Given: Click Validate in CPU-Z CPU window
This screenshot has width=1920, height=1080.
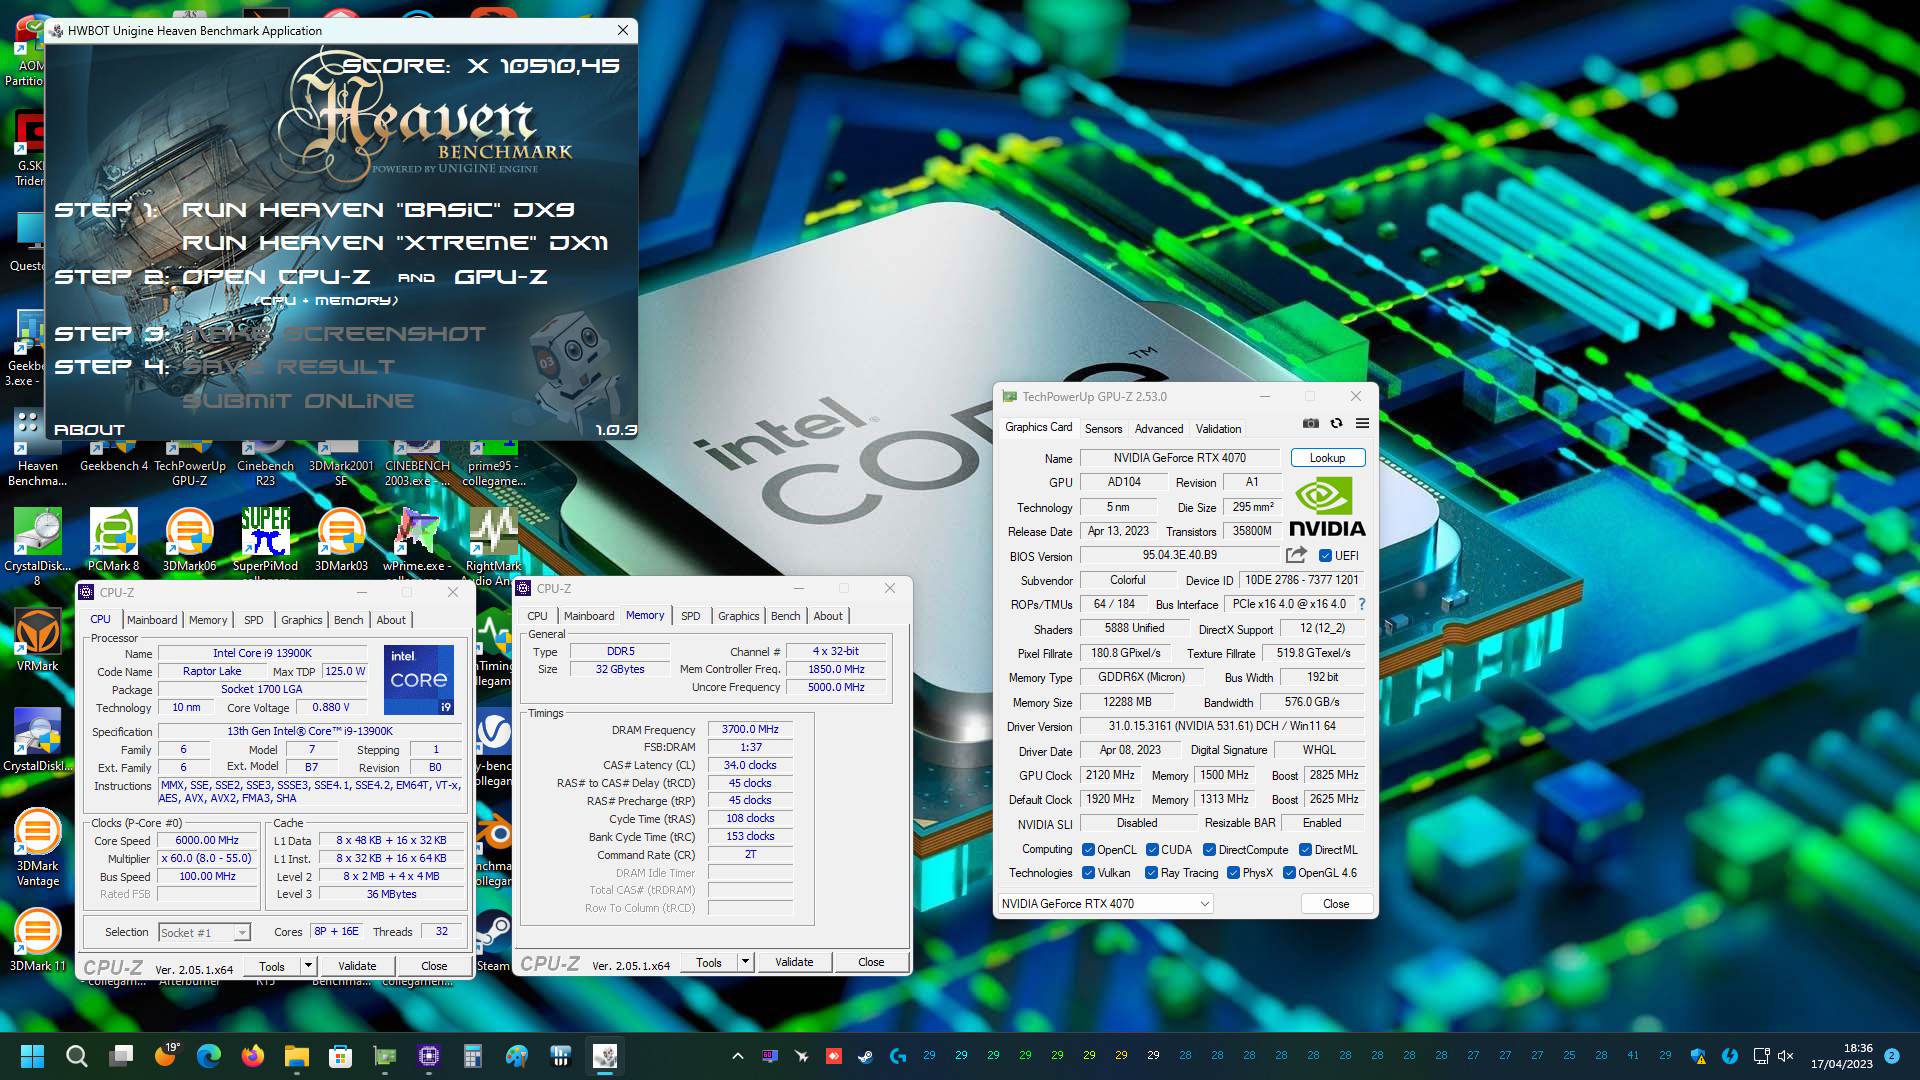Looking at the screenshot, I should 357,966.
